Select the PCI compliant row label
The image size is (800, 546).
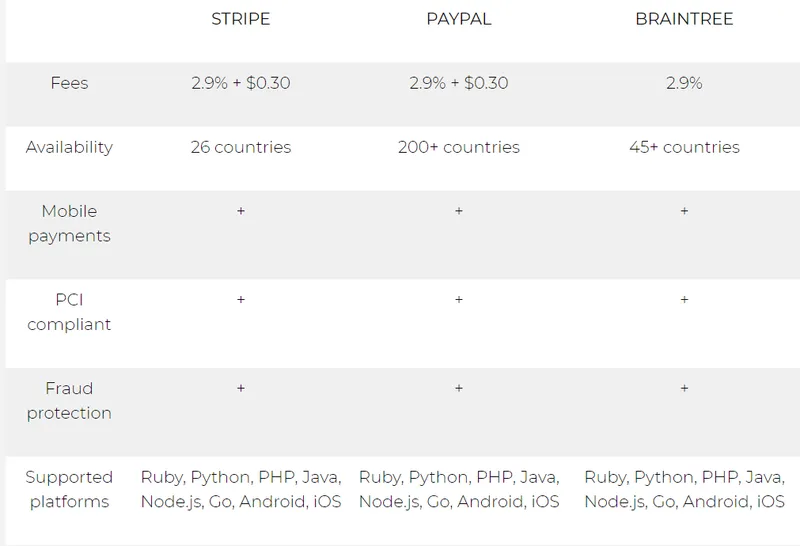[x=69, y=312]
